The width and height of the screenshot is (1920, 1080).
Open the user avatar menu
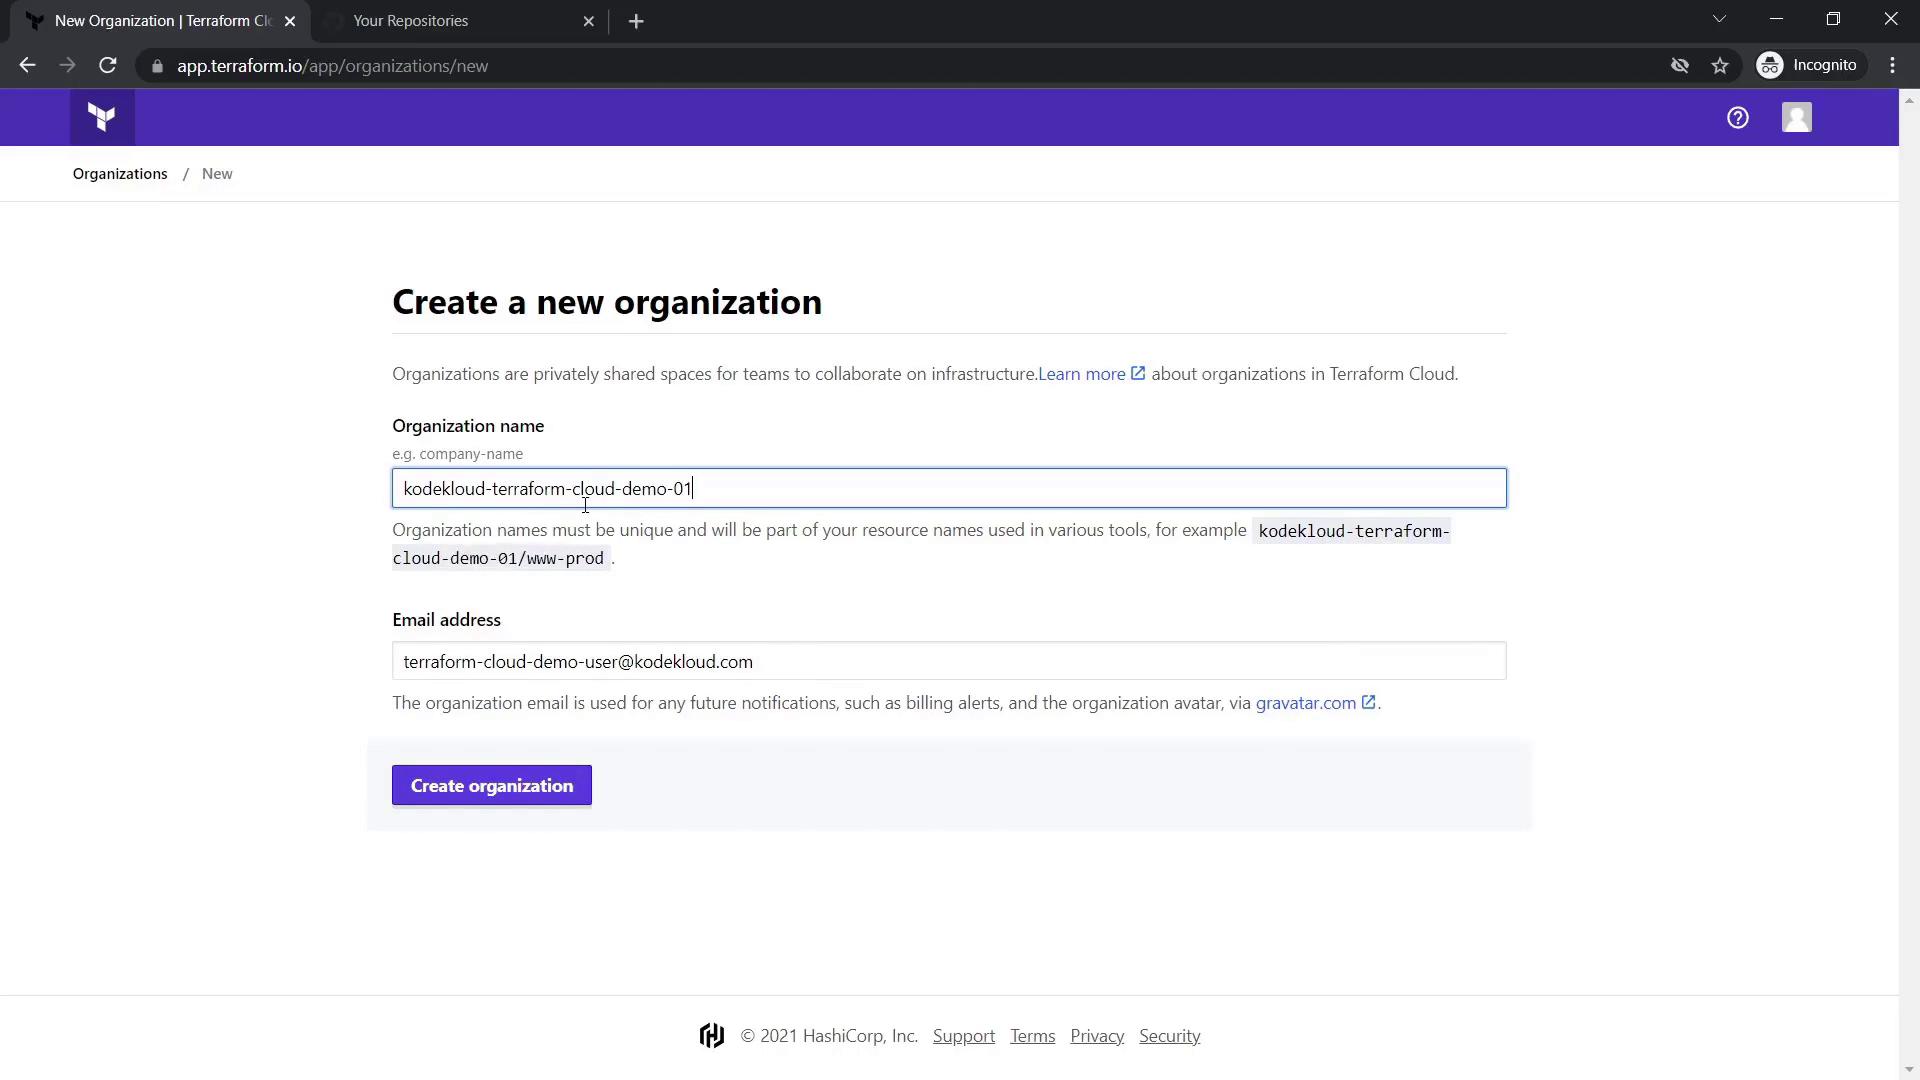[x=1796, y=118]
